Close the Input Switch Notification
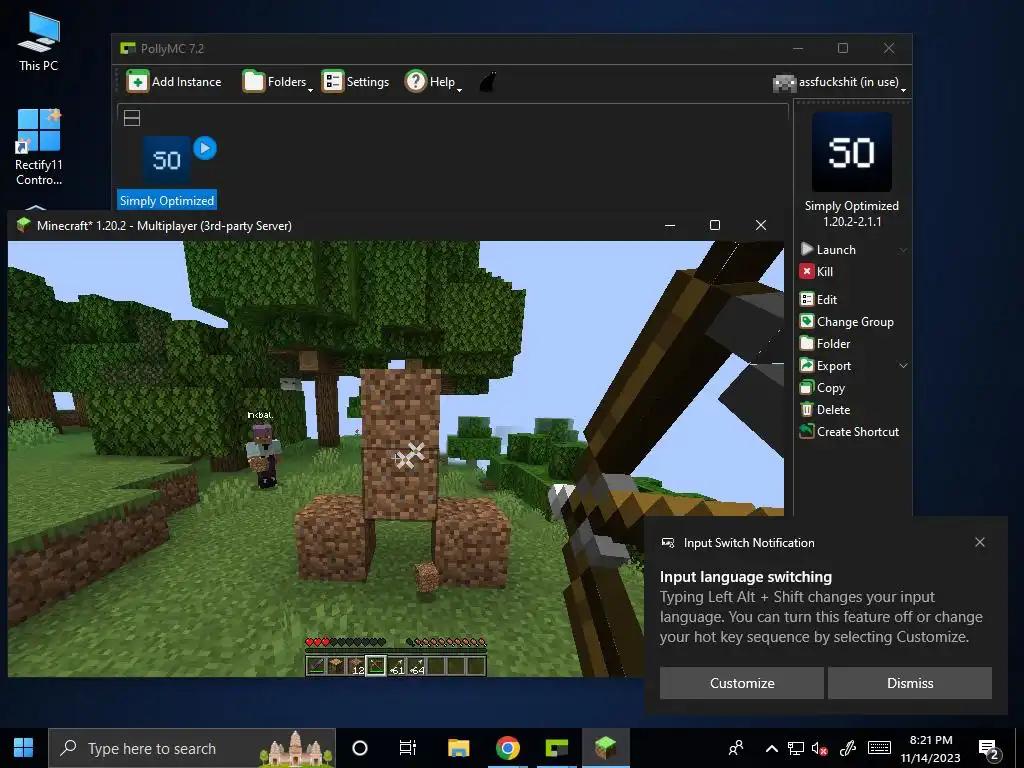Image resolution: width=1024 pixels, height=768 pixels. point(980,542)
